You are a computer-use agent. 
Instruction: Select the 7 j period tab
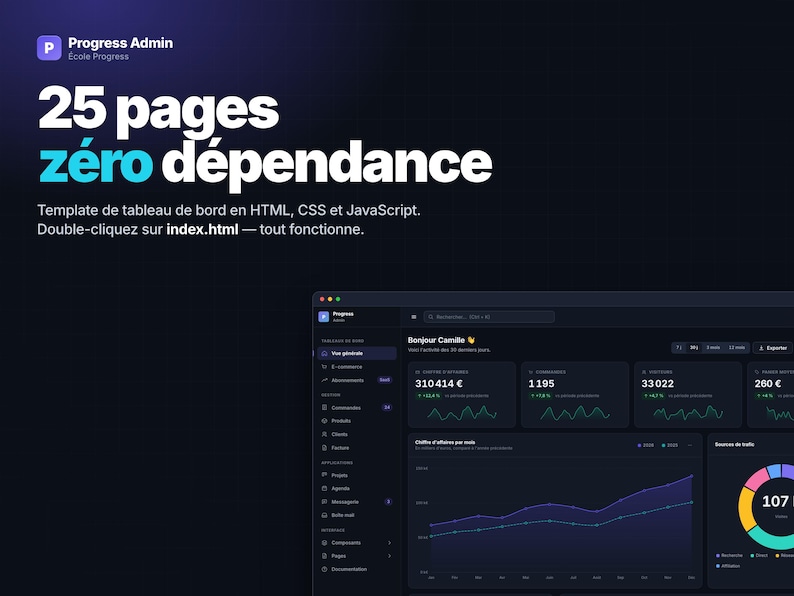[679, 347]
